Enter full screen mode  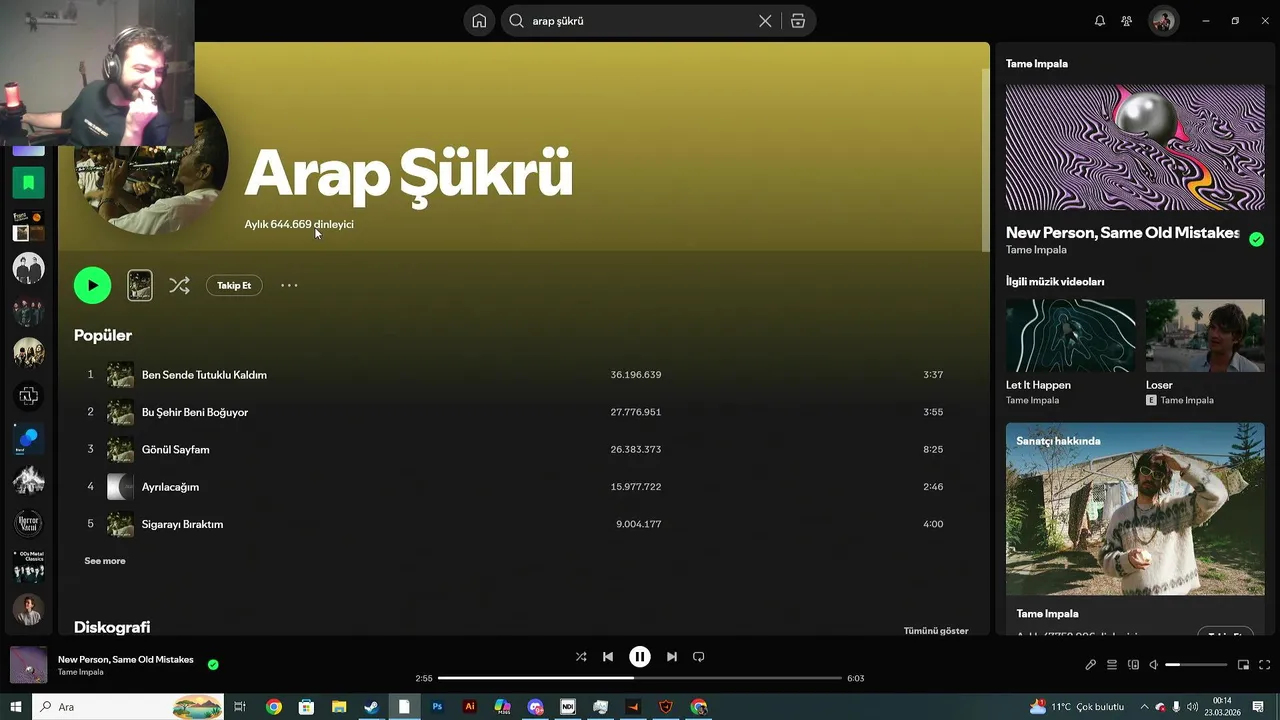point(1265,665)
